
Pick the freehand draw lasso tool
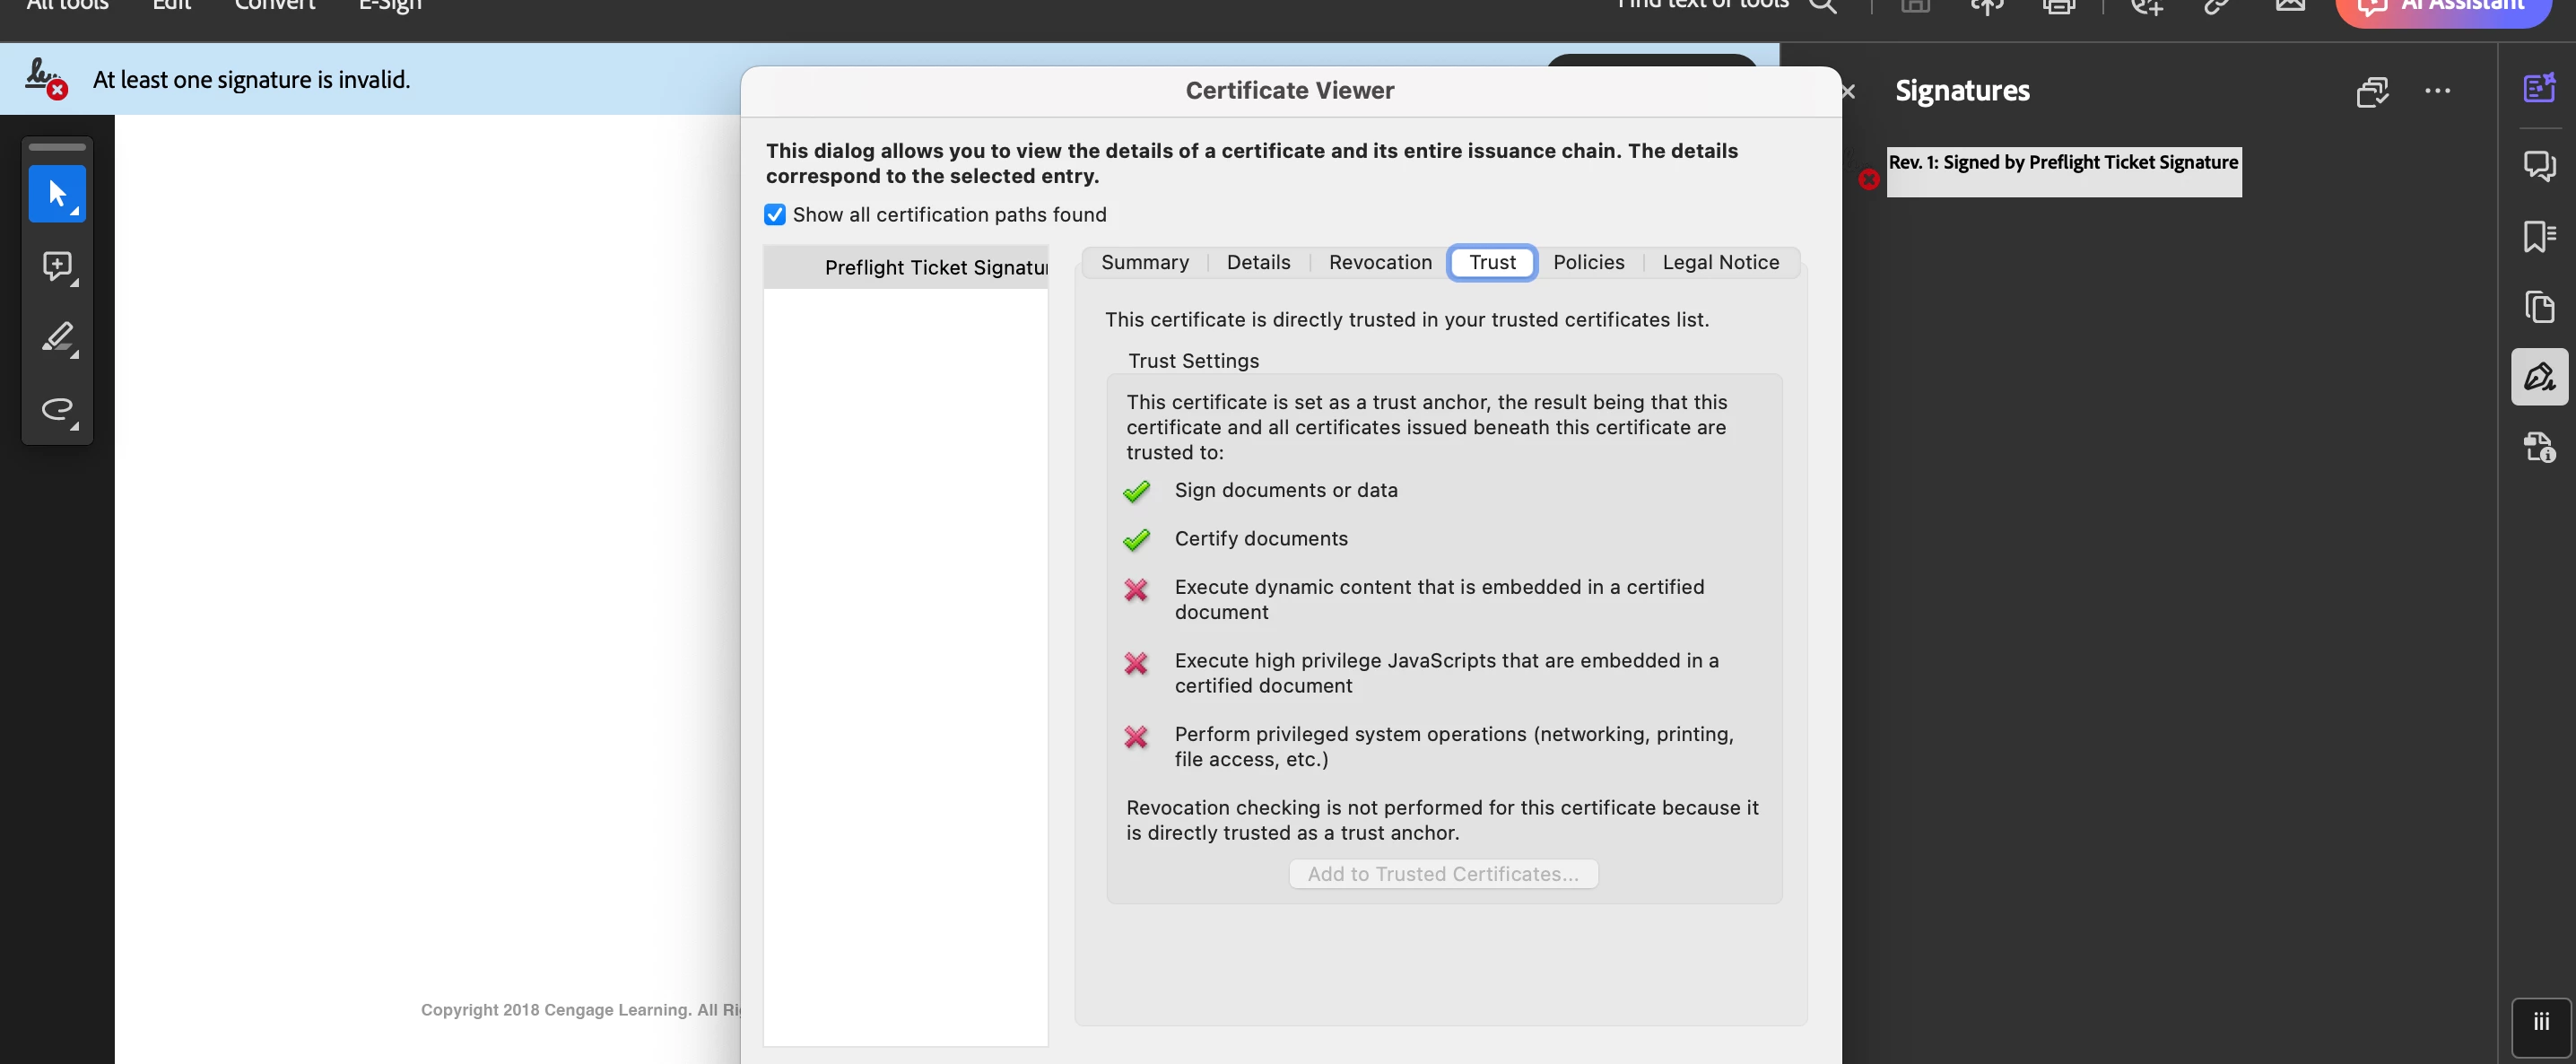(57, 409)
